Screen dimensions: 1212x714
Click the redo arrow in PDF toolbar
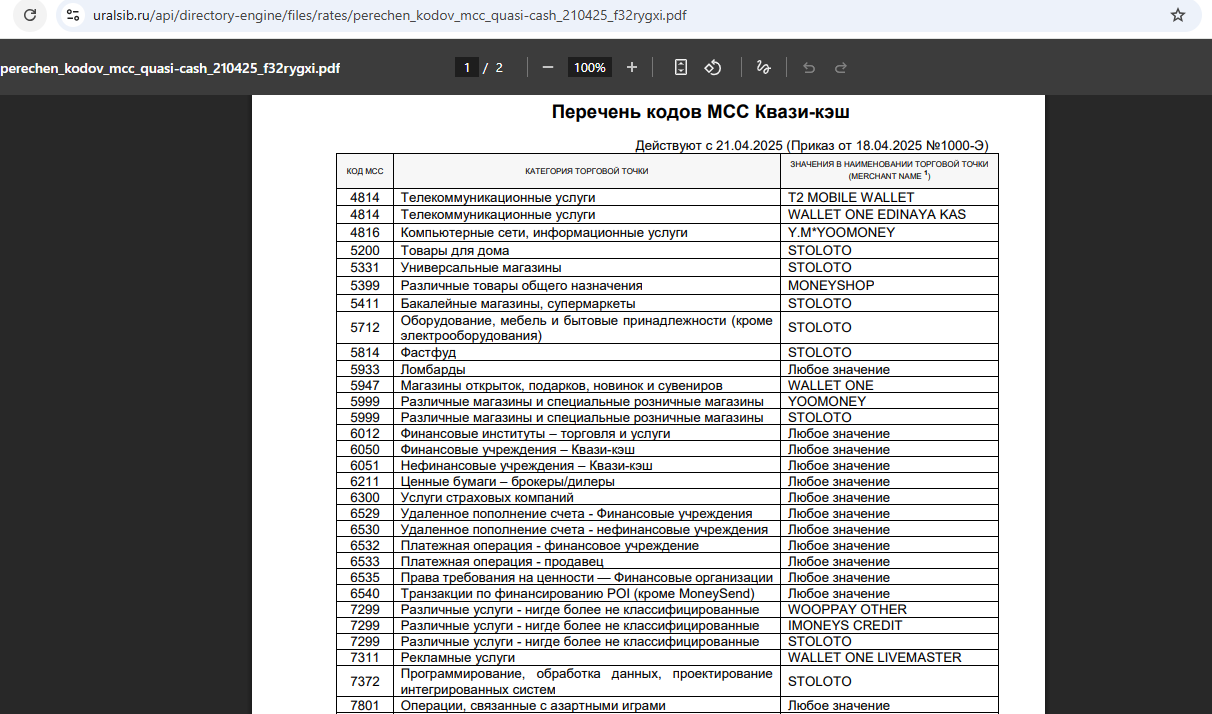[x=841, y=67]
